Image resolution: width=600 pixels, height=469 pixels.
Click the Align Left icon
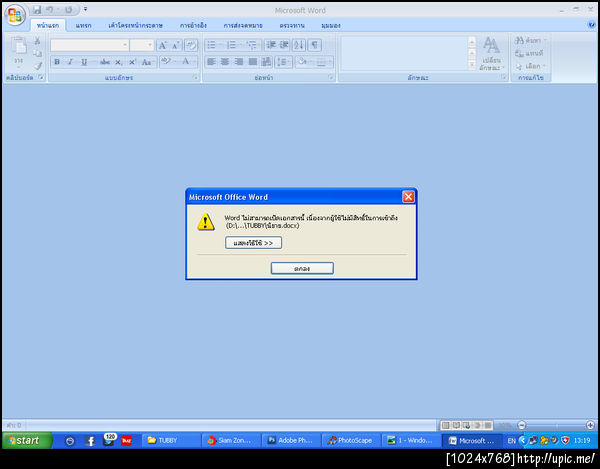click(211, 62)
